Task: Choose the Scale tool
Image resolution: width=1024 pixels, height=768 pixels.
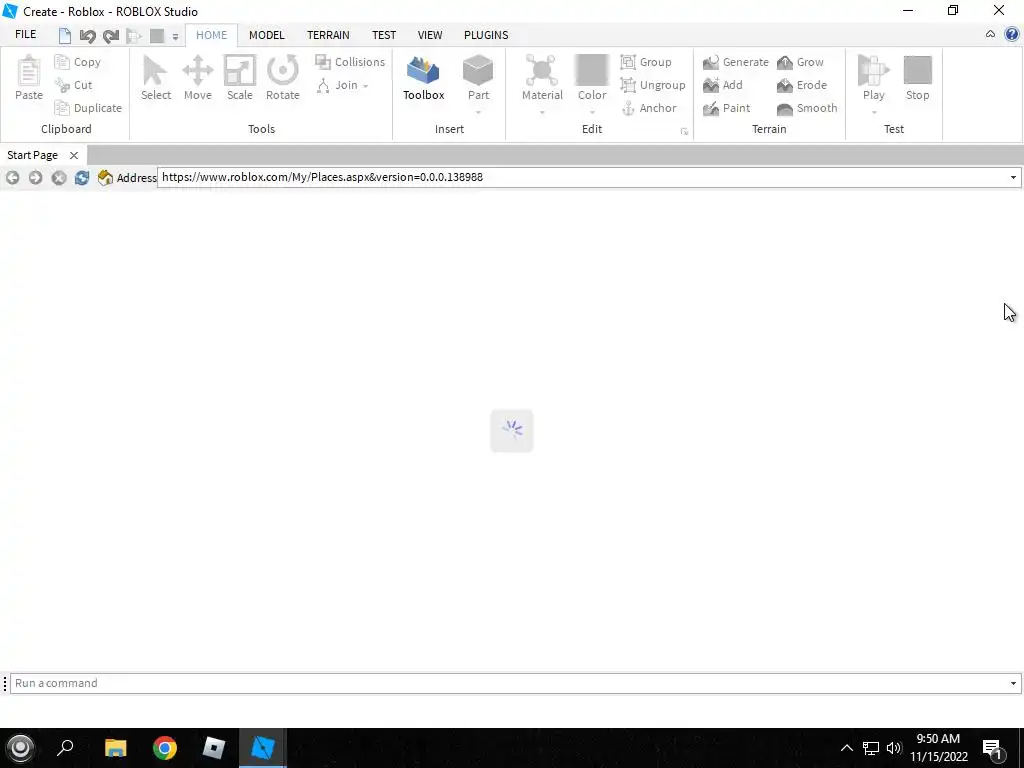Action: tap(240, 78)
